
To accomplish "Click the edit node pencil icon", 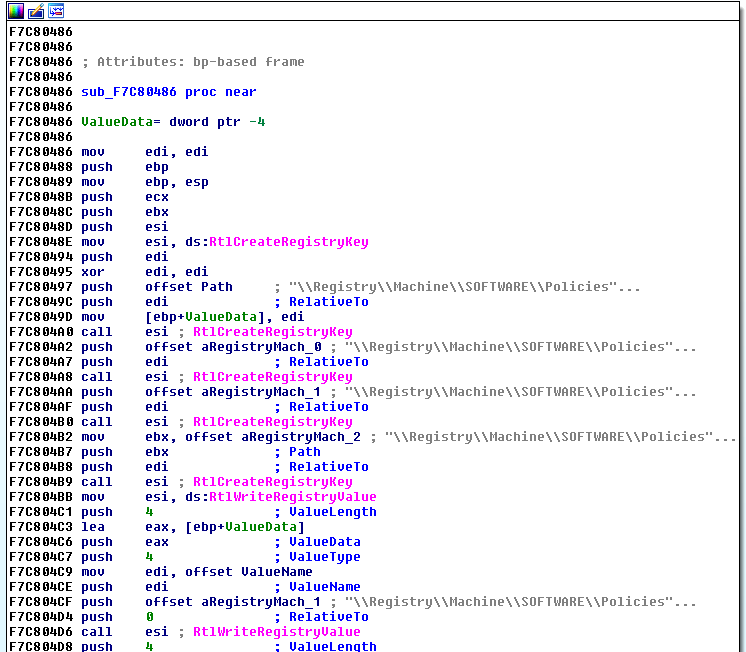I will [x=35, y=11].
